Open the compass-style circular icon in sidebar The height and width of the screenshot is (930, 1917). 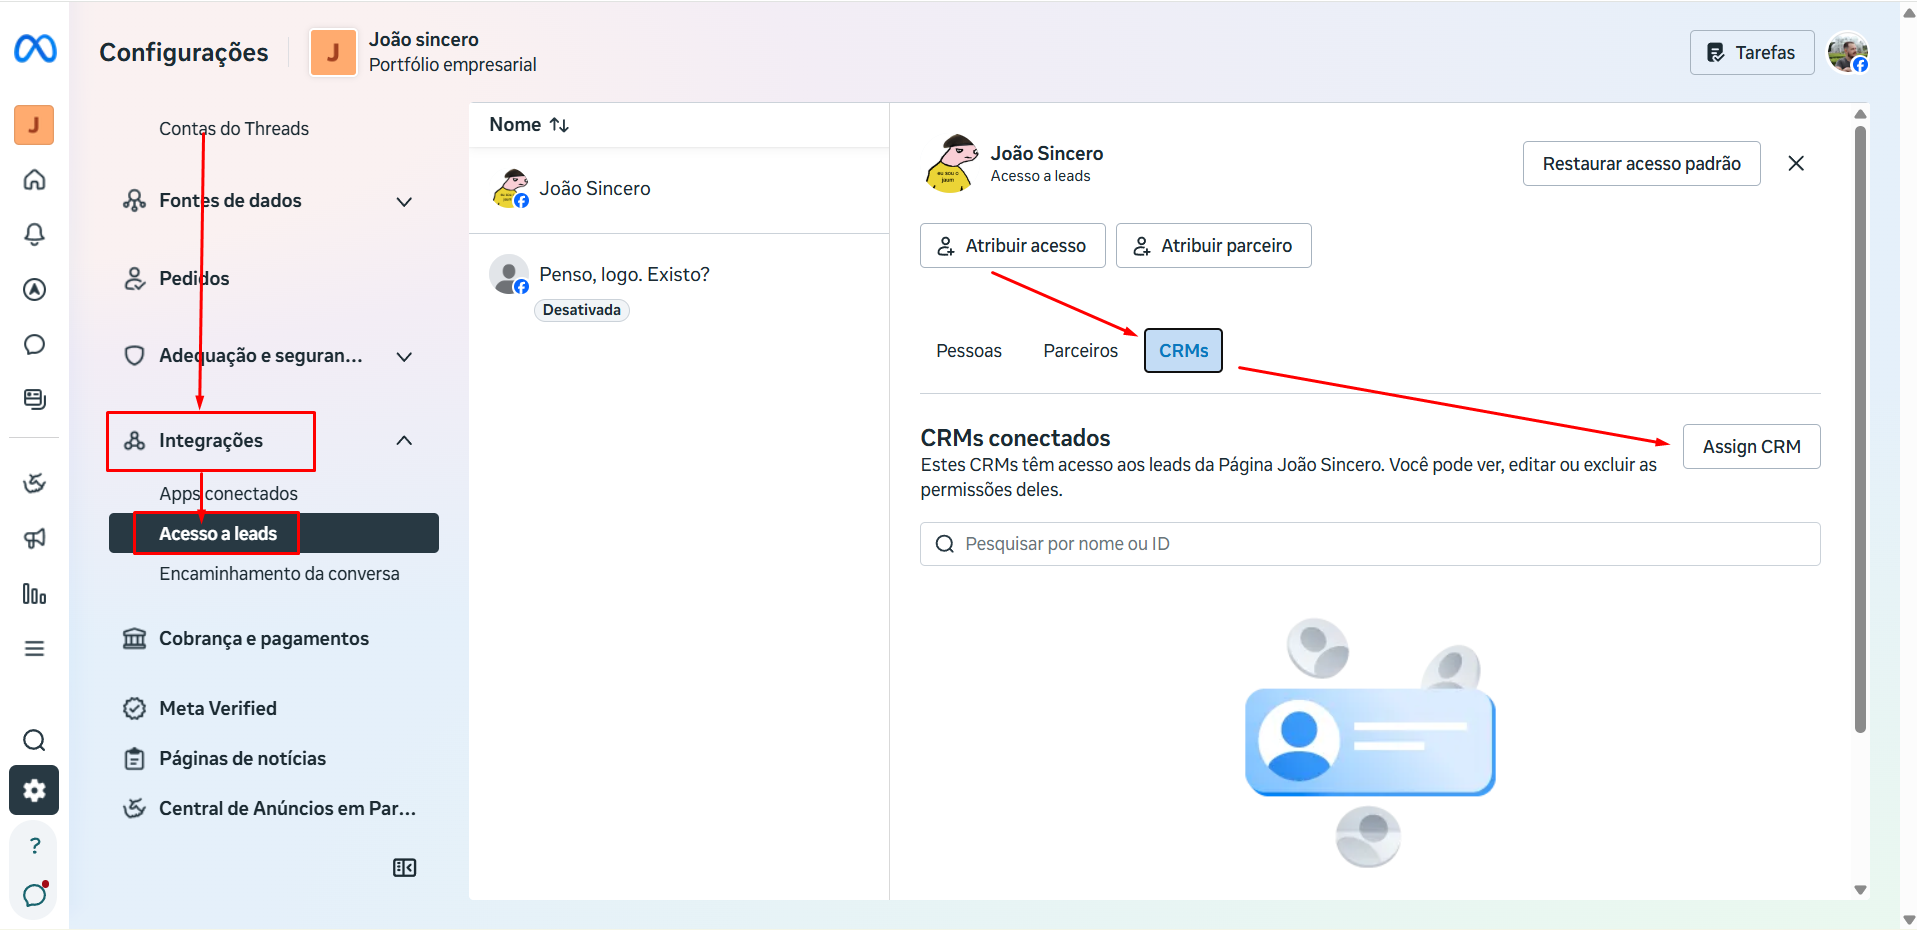click(34, 290)
